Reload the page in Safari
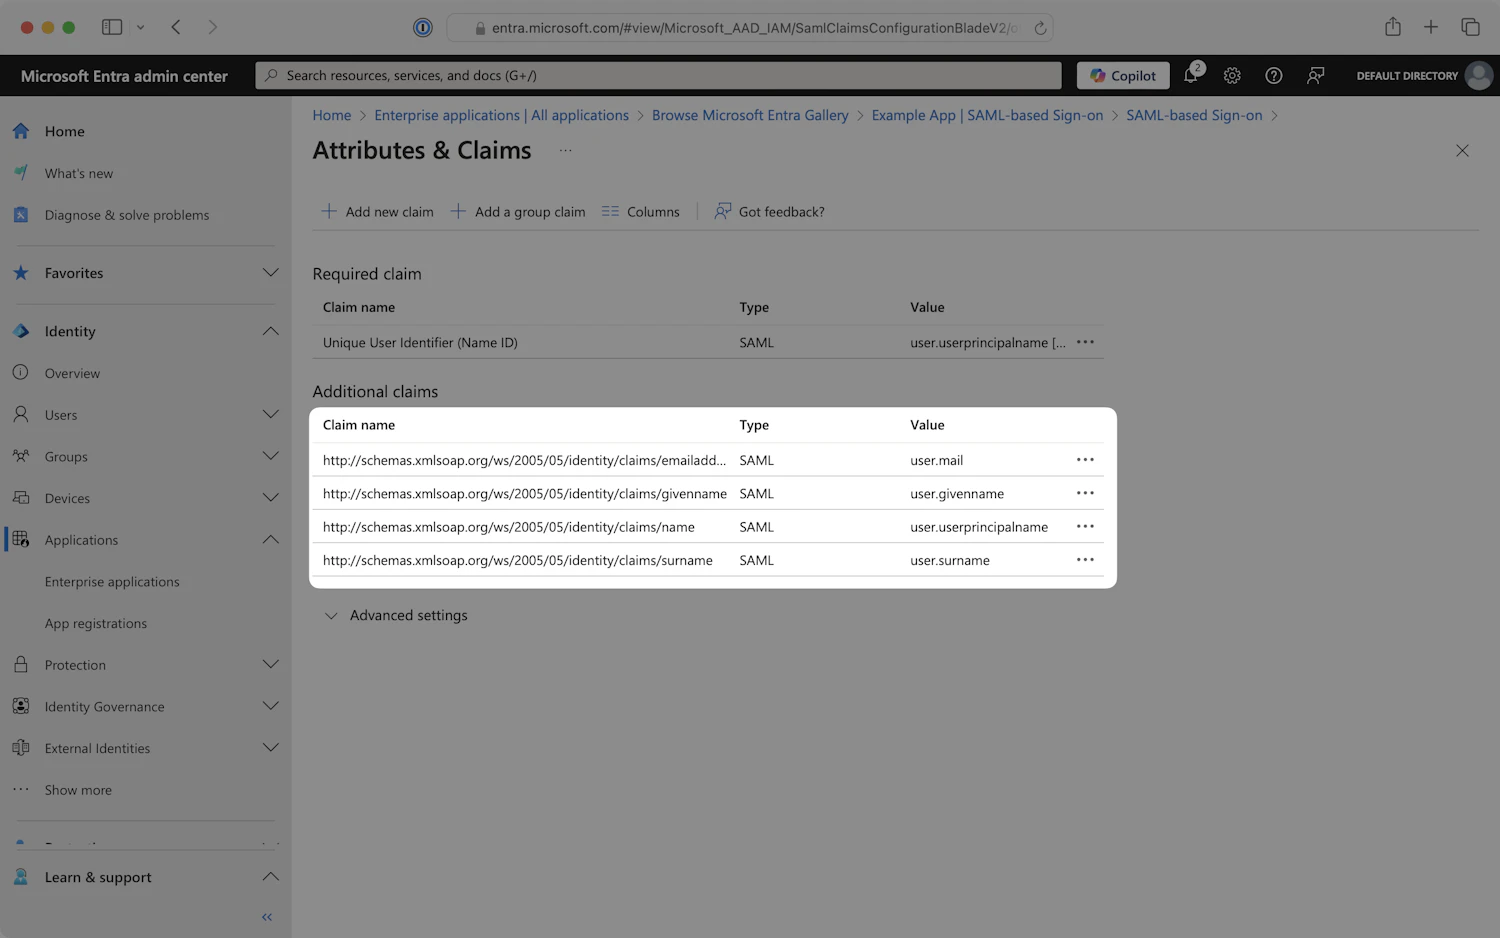 point(1040,28)
